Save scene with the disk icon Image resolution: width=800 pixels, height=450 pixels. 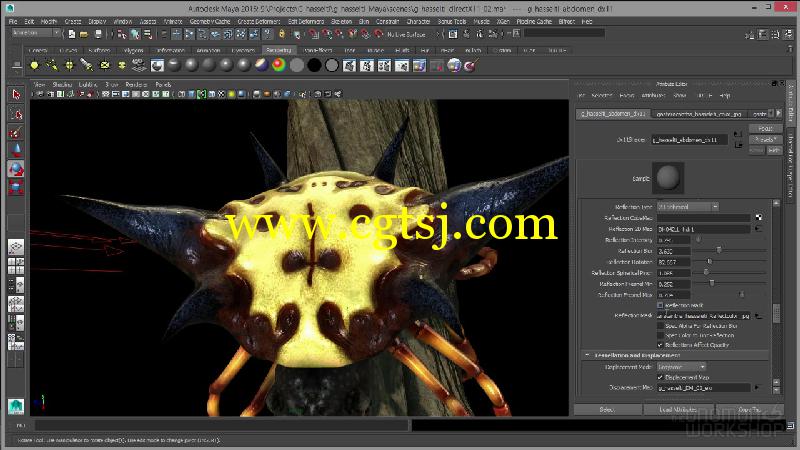[98, 34]
